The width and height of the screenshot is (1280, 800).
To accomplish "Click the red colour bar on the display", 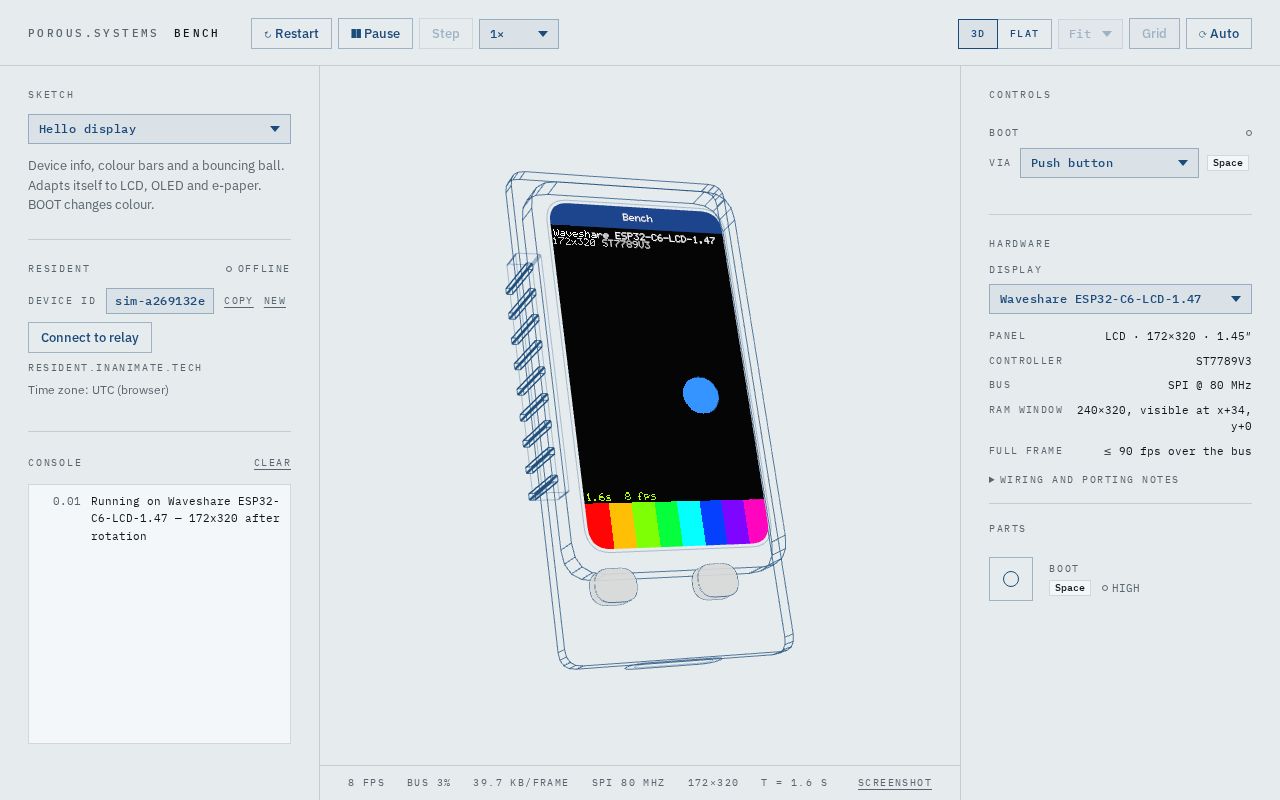I will click(600, 526).
